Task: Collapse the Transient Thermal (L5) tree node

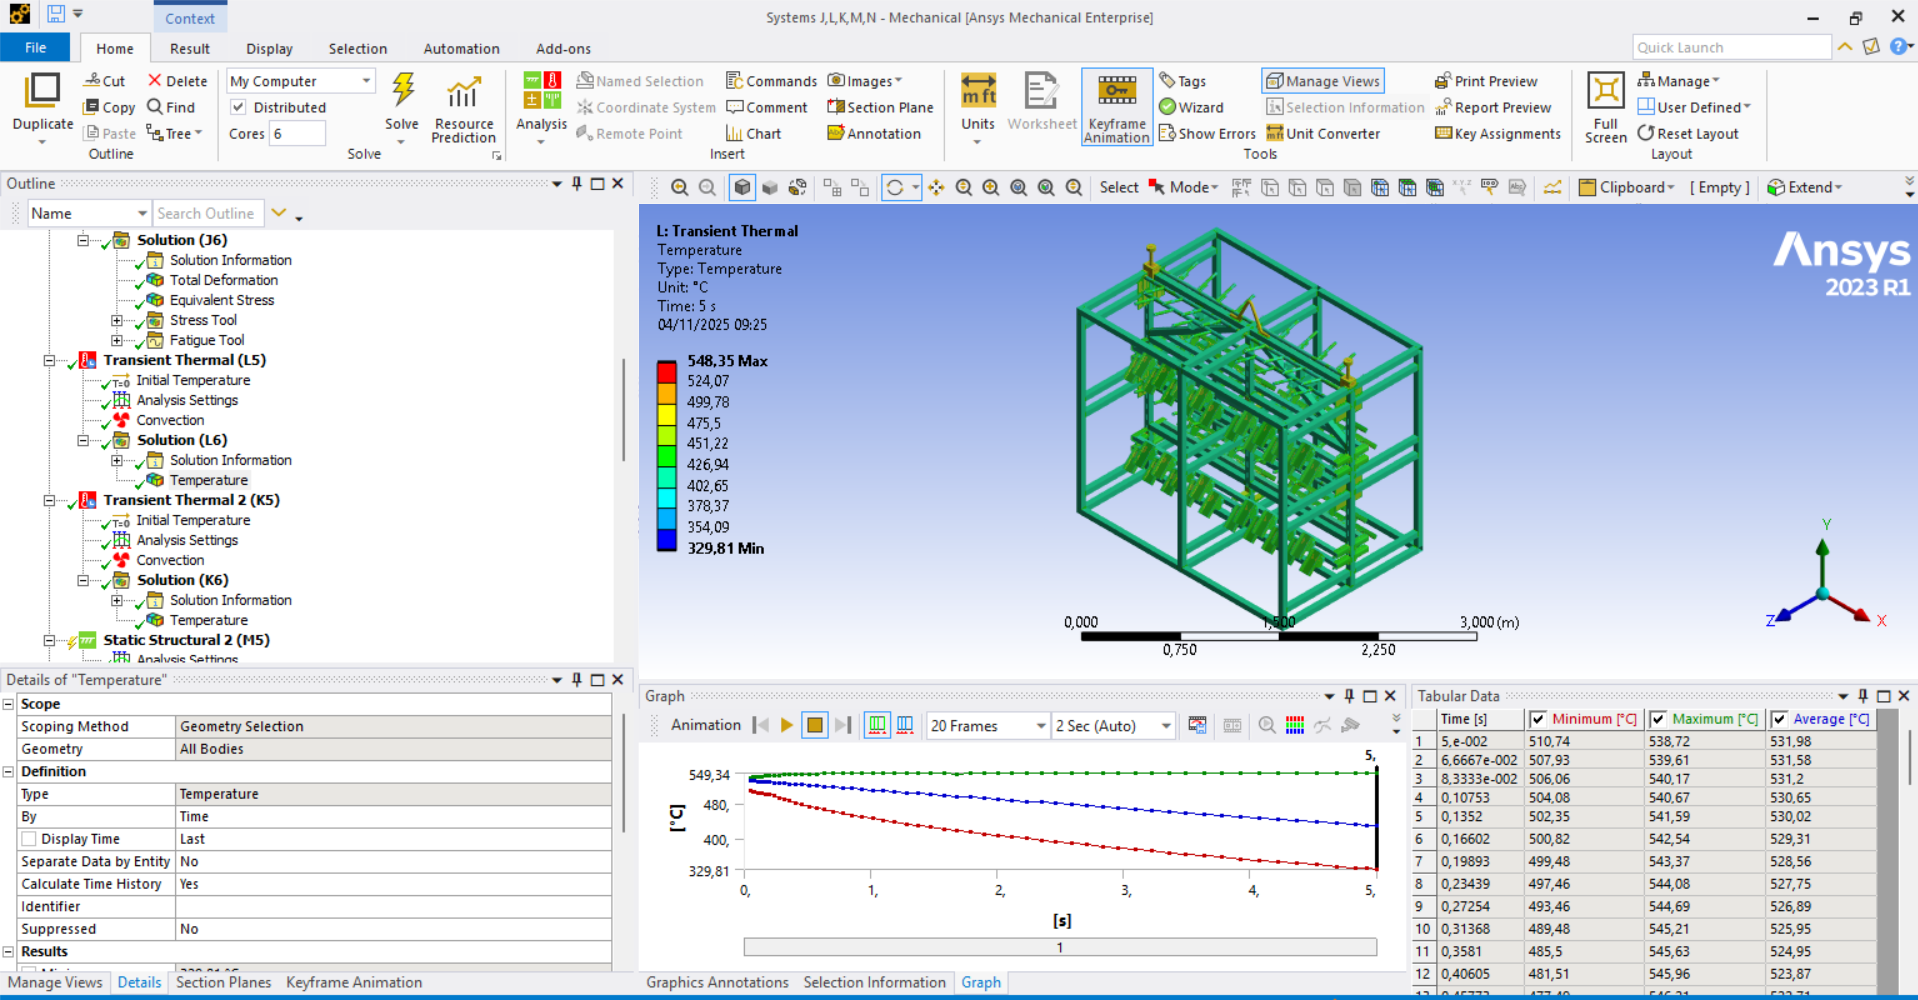Action: coord(49,360)
